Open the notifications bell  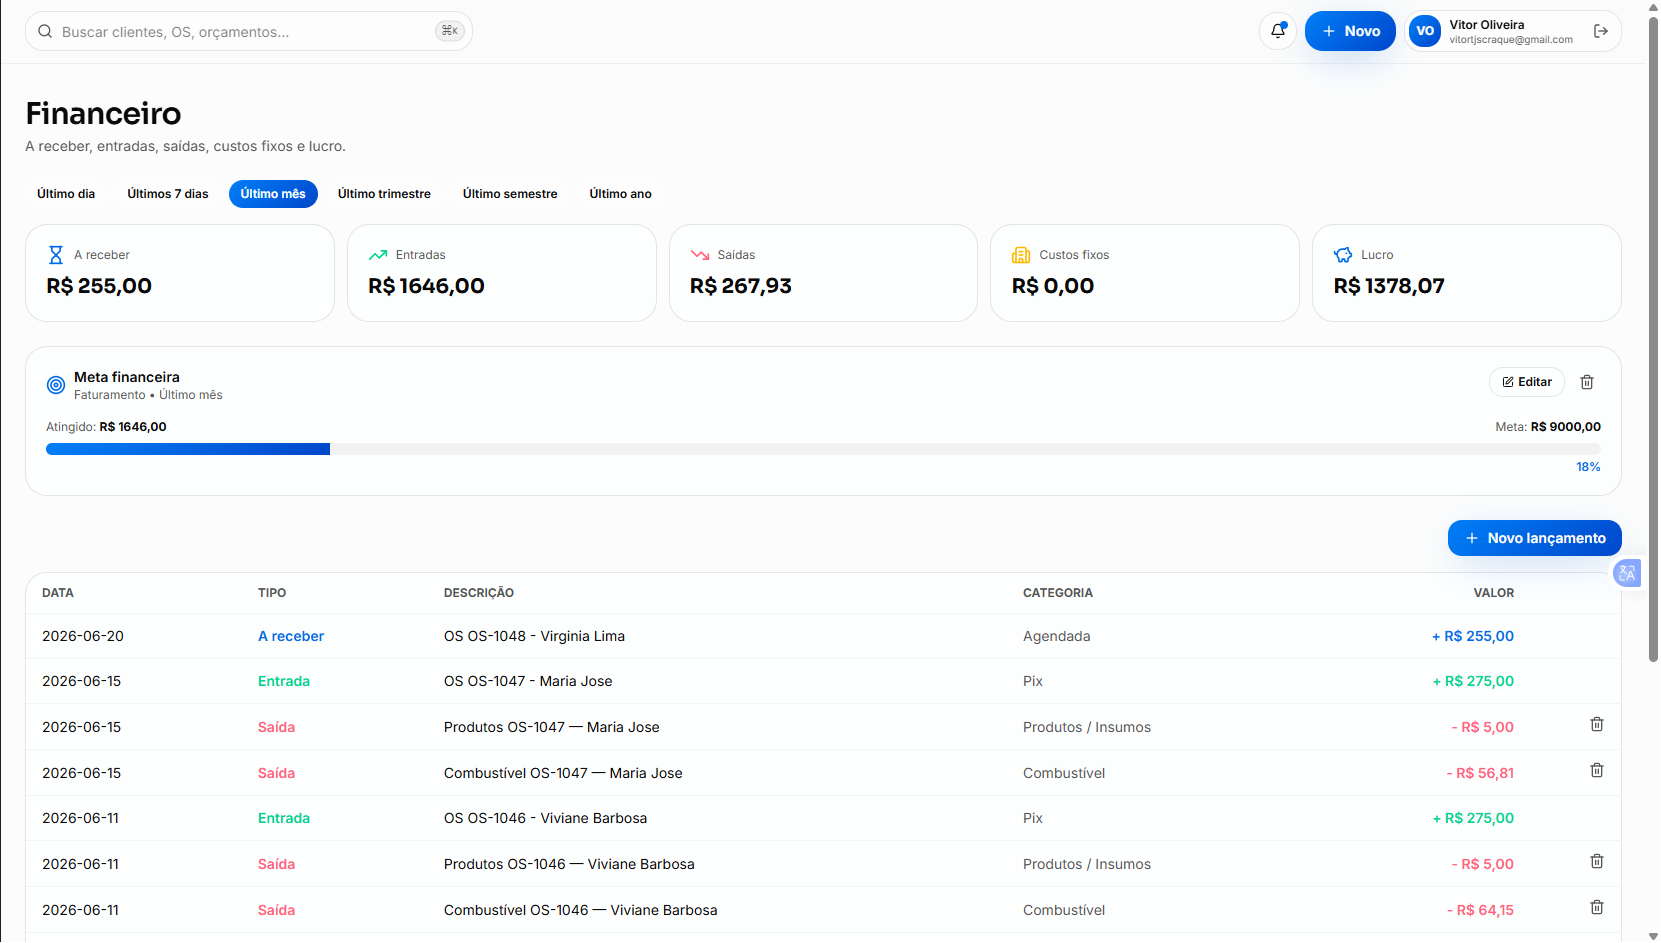pyautogui.click(x=1278, y=31)
